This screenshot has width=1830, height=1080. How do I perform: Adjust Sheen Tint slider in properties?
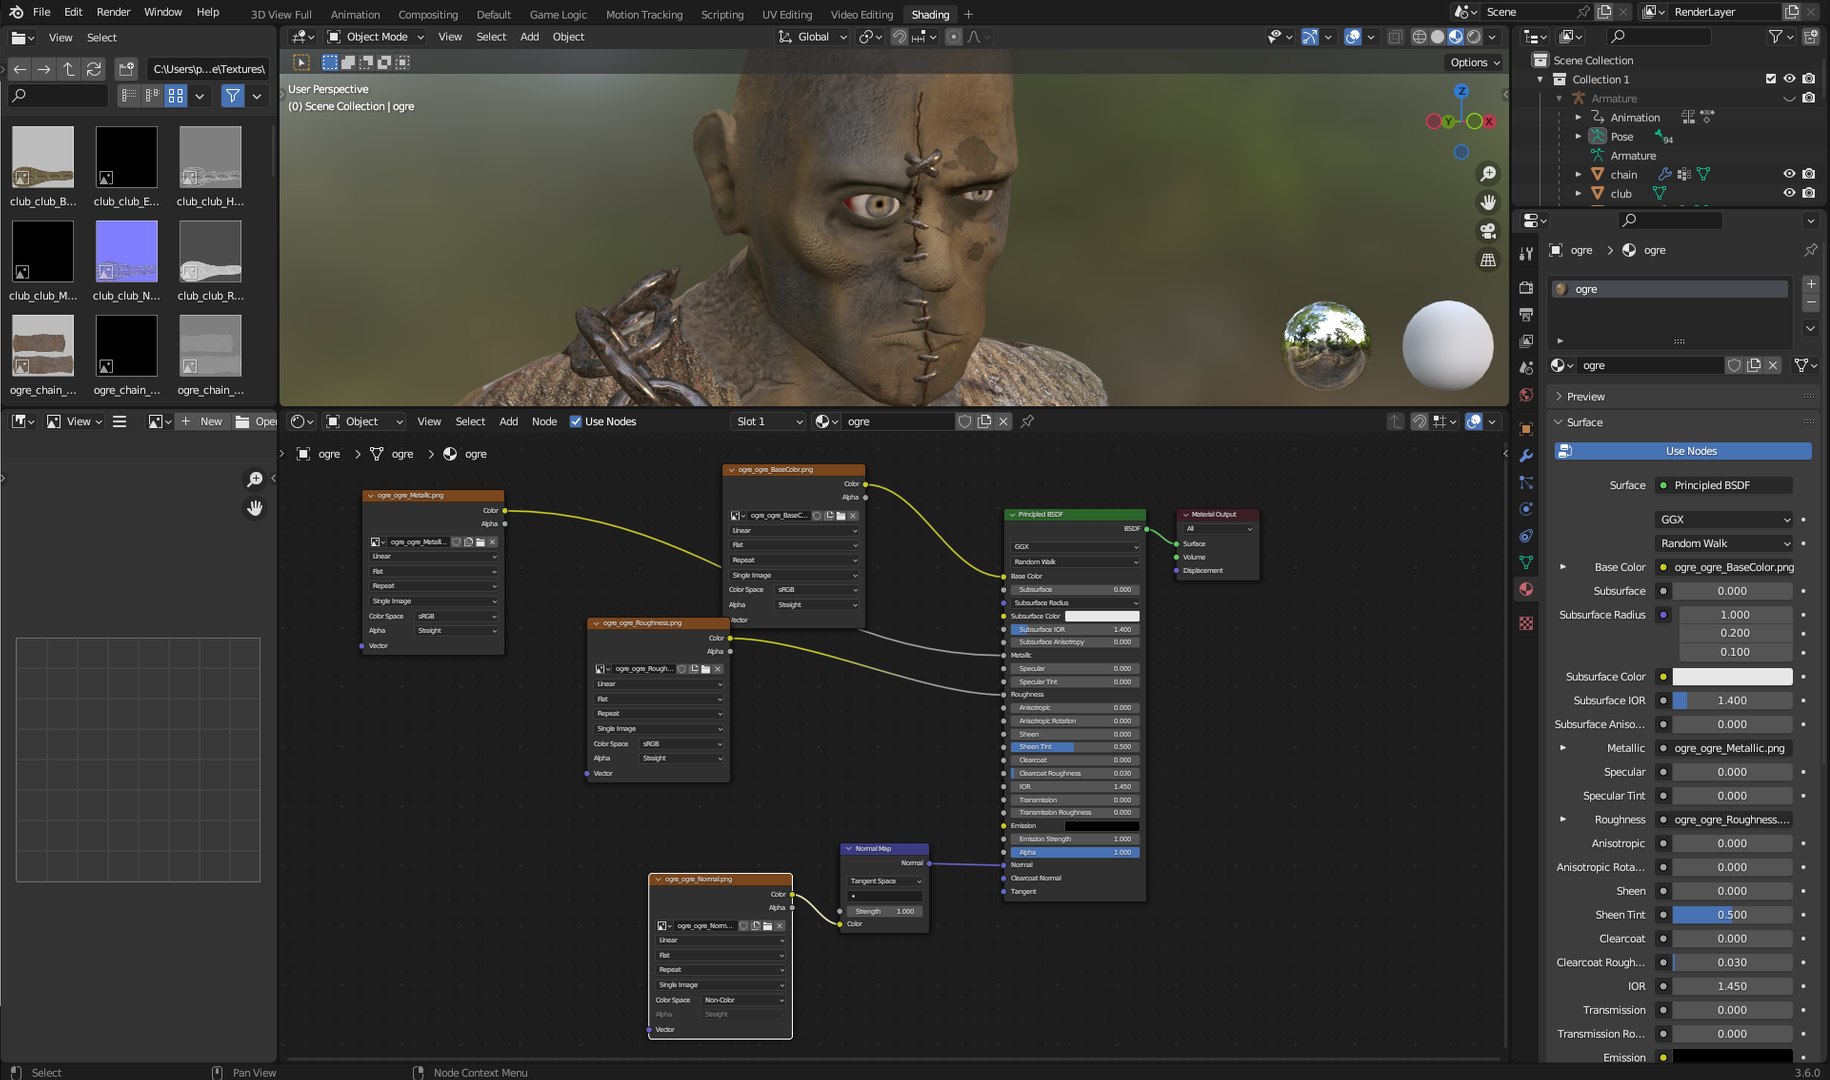(1732, 915)
